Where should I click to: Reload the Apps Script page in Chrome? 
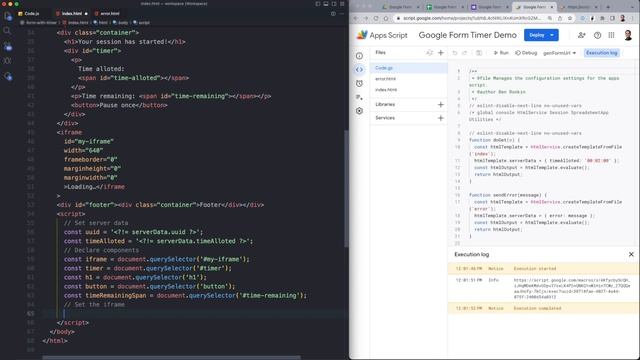point(376,18)
